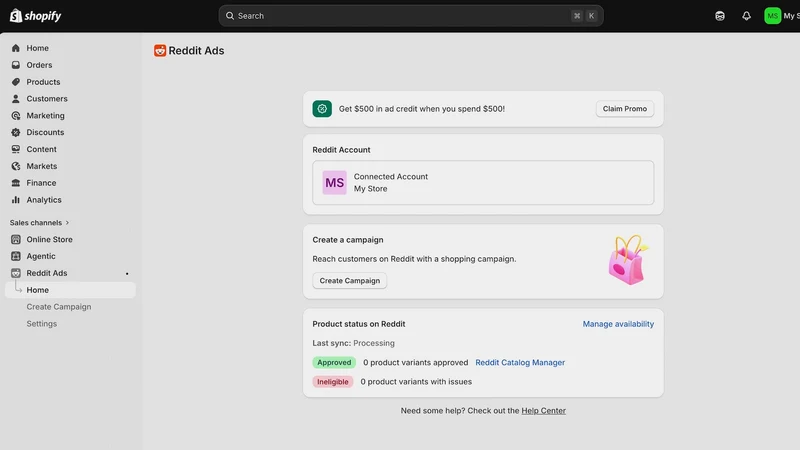Open the MS account avatar menu
Image resolution: width=800 pixels, height=450 pixels.
tap(772, 16)
